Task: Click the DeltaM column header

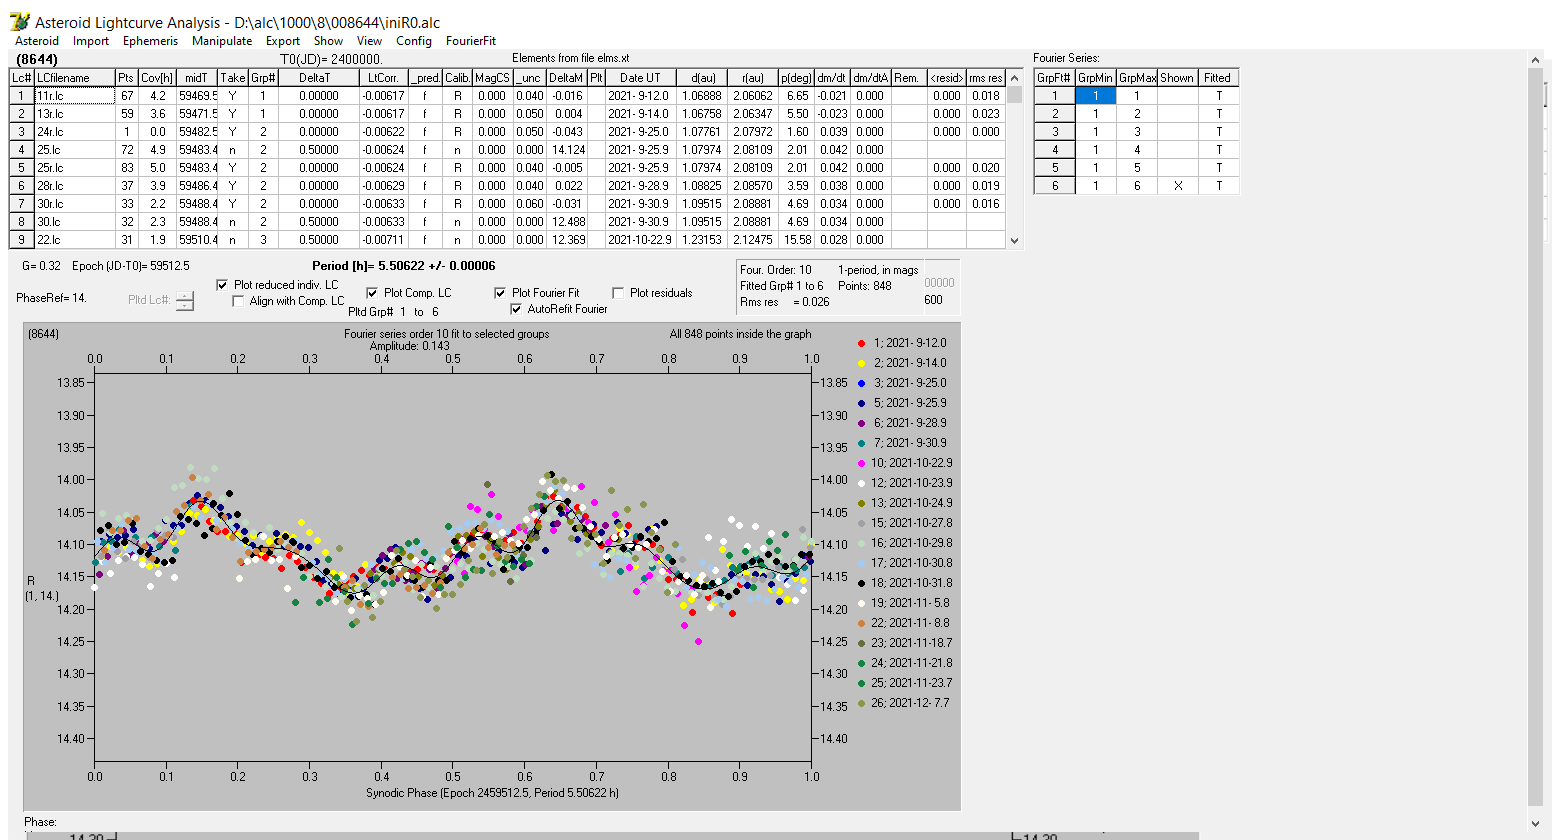Action: (566, 78)
